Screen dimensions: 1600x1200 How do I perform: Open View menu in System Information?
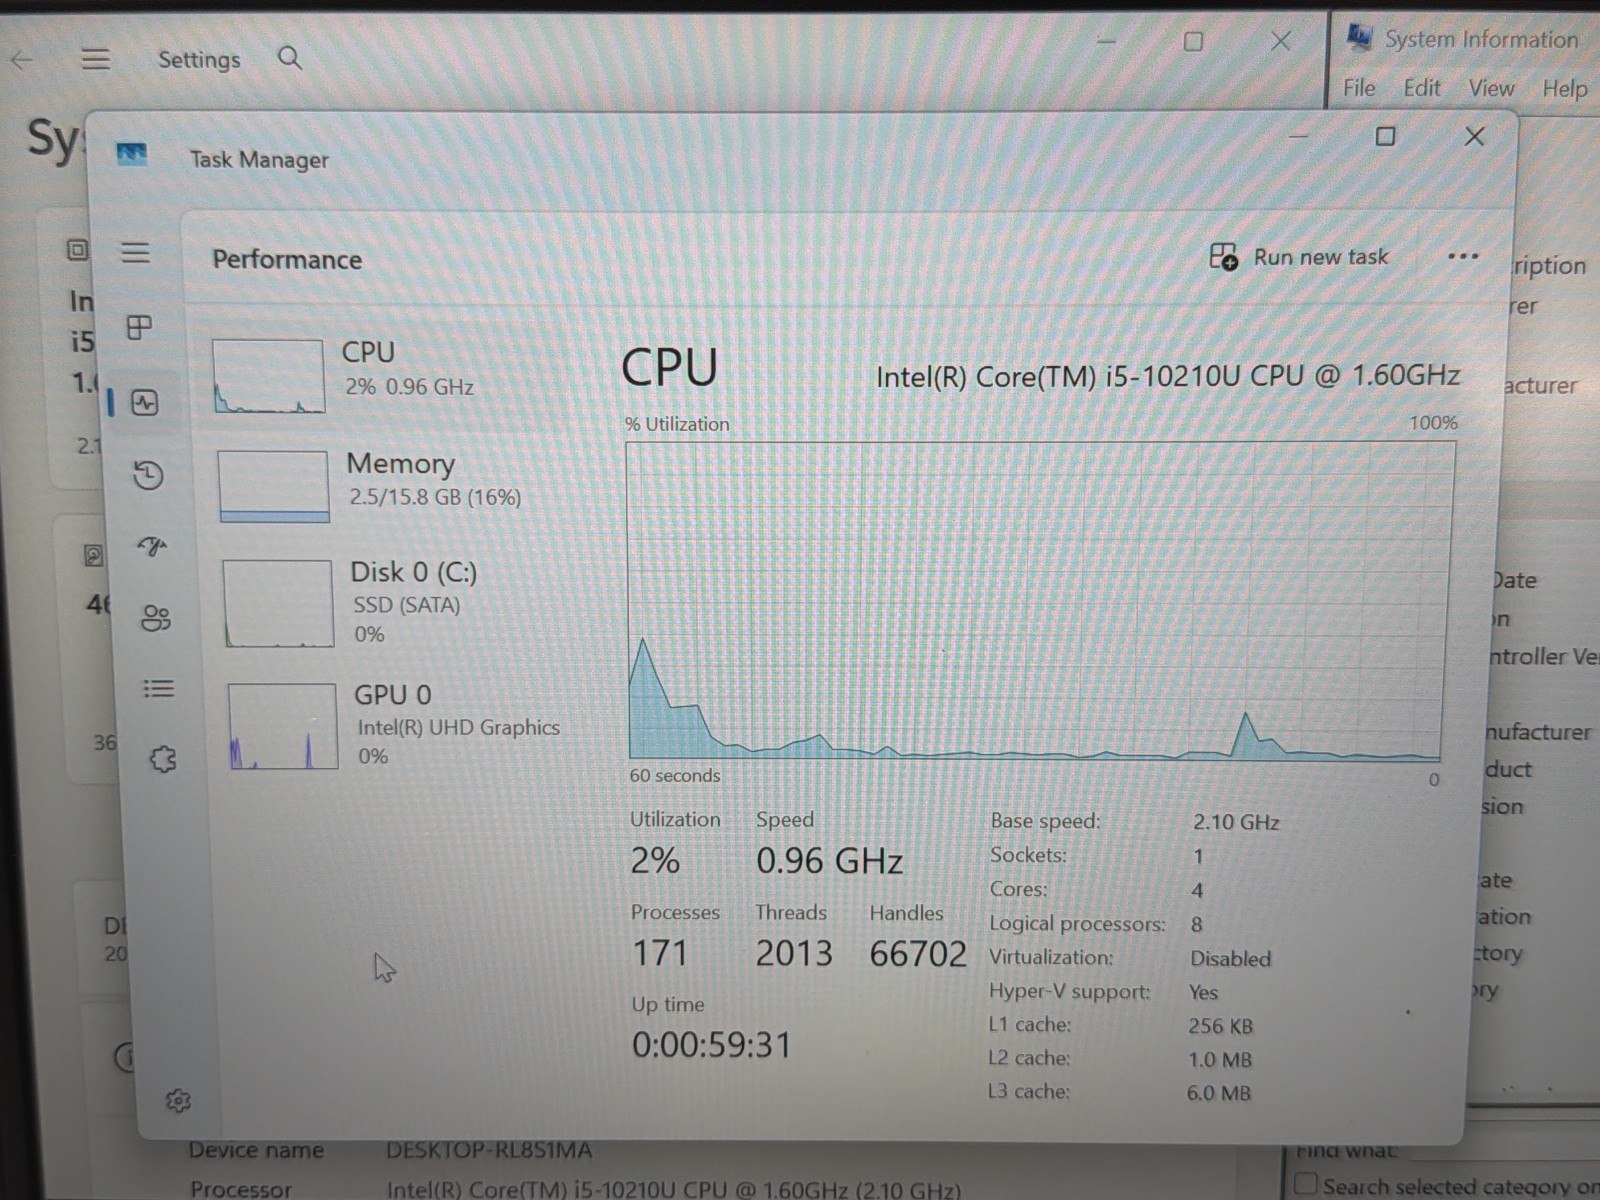[1491, 88]
